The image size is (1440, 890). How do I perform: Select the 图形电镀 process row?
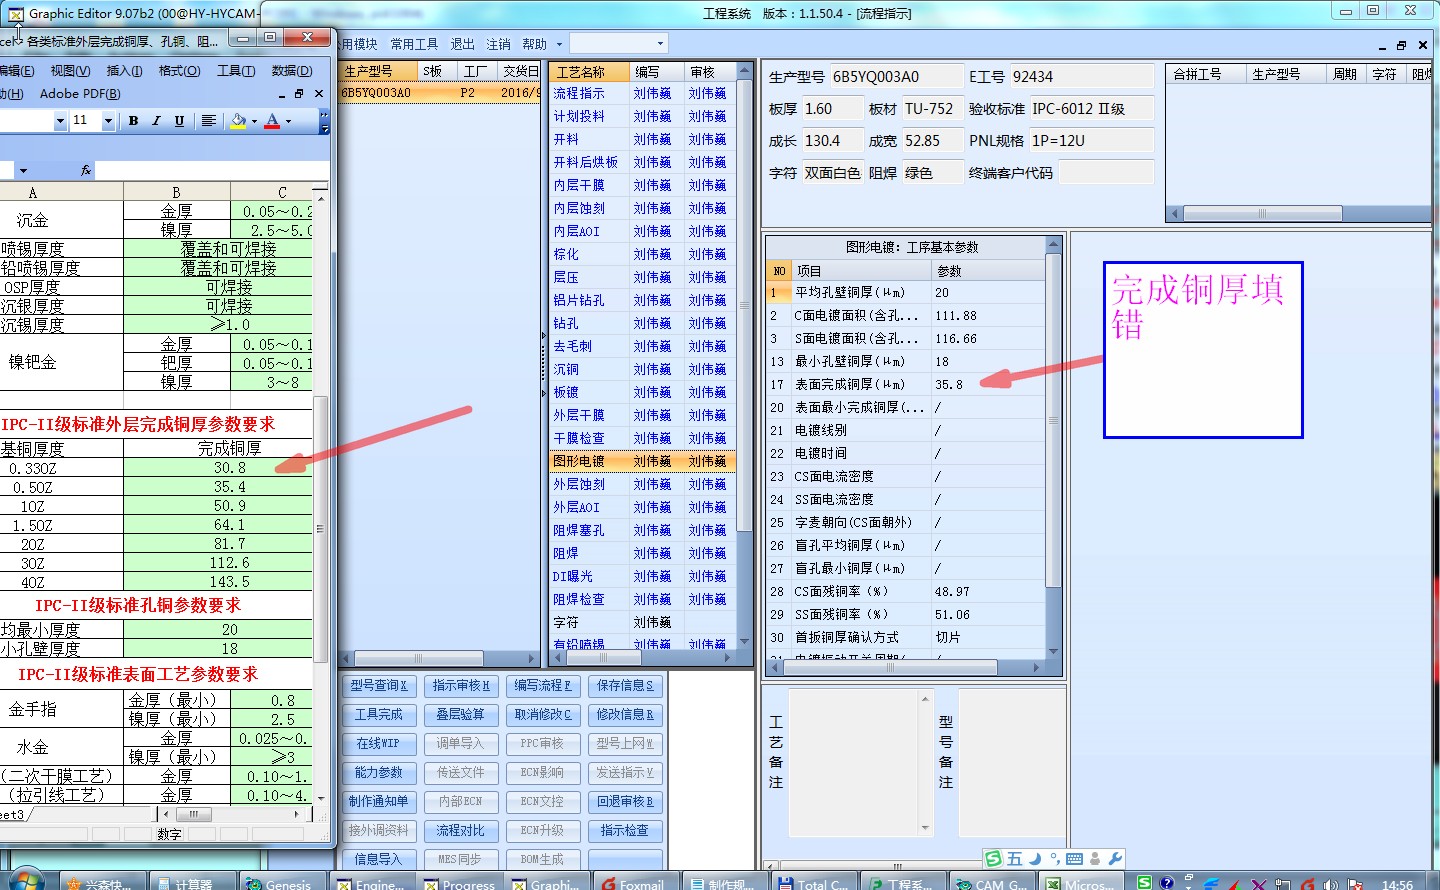click(642, 461)
